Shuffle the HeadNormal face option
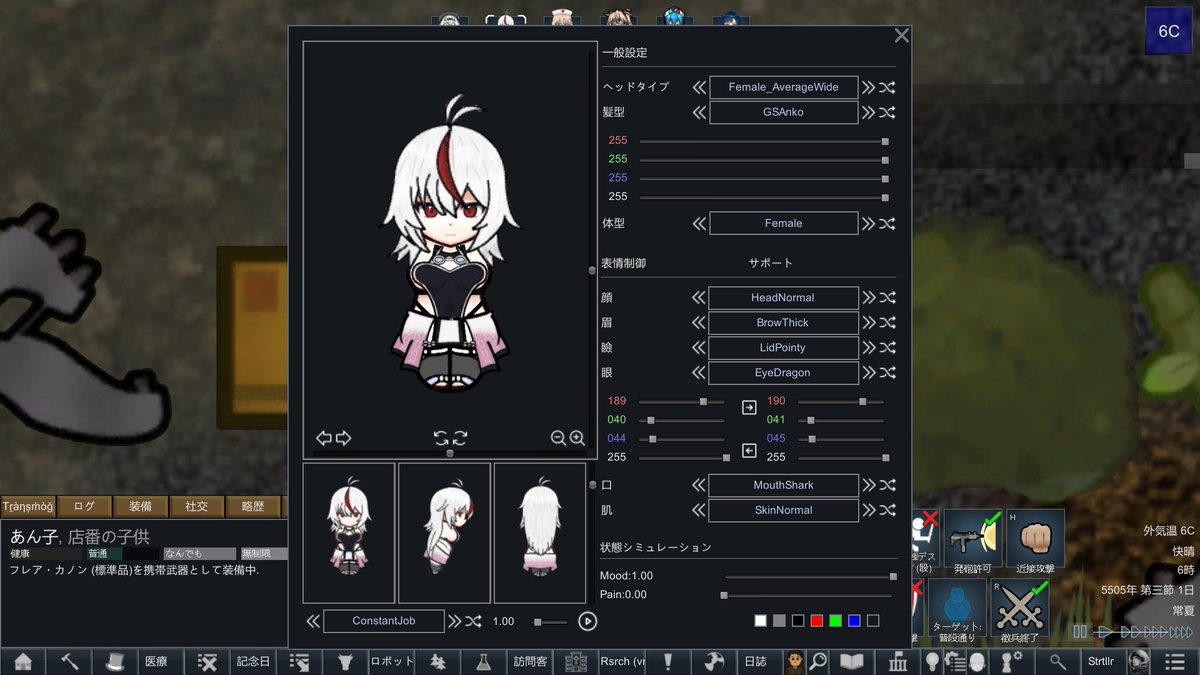Image resolution: width=1200 pixels, height=675 pixels. tap(887, 297)
